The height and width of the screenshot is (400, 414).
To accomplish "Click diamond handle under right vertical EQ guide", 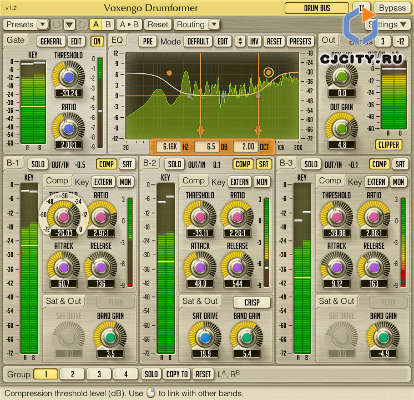I will point(258,130).
